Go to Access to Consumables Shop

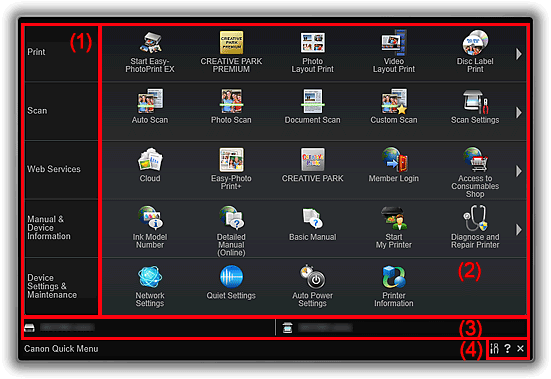475,173
